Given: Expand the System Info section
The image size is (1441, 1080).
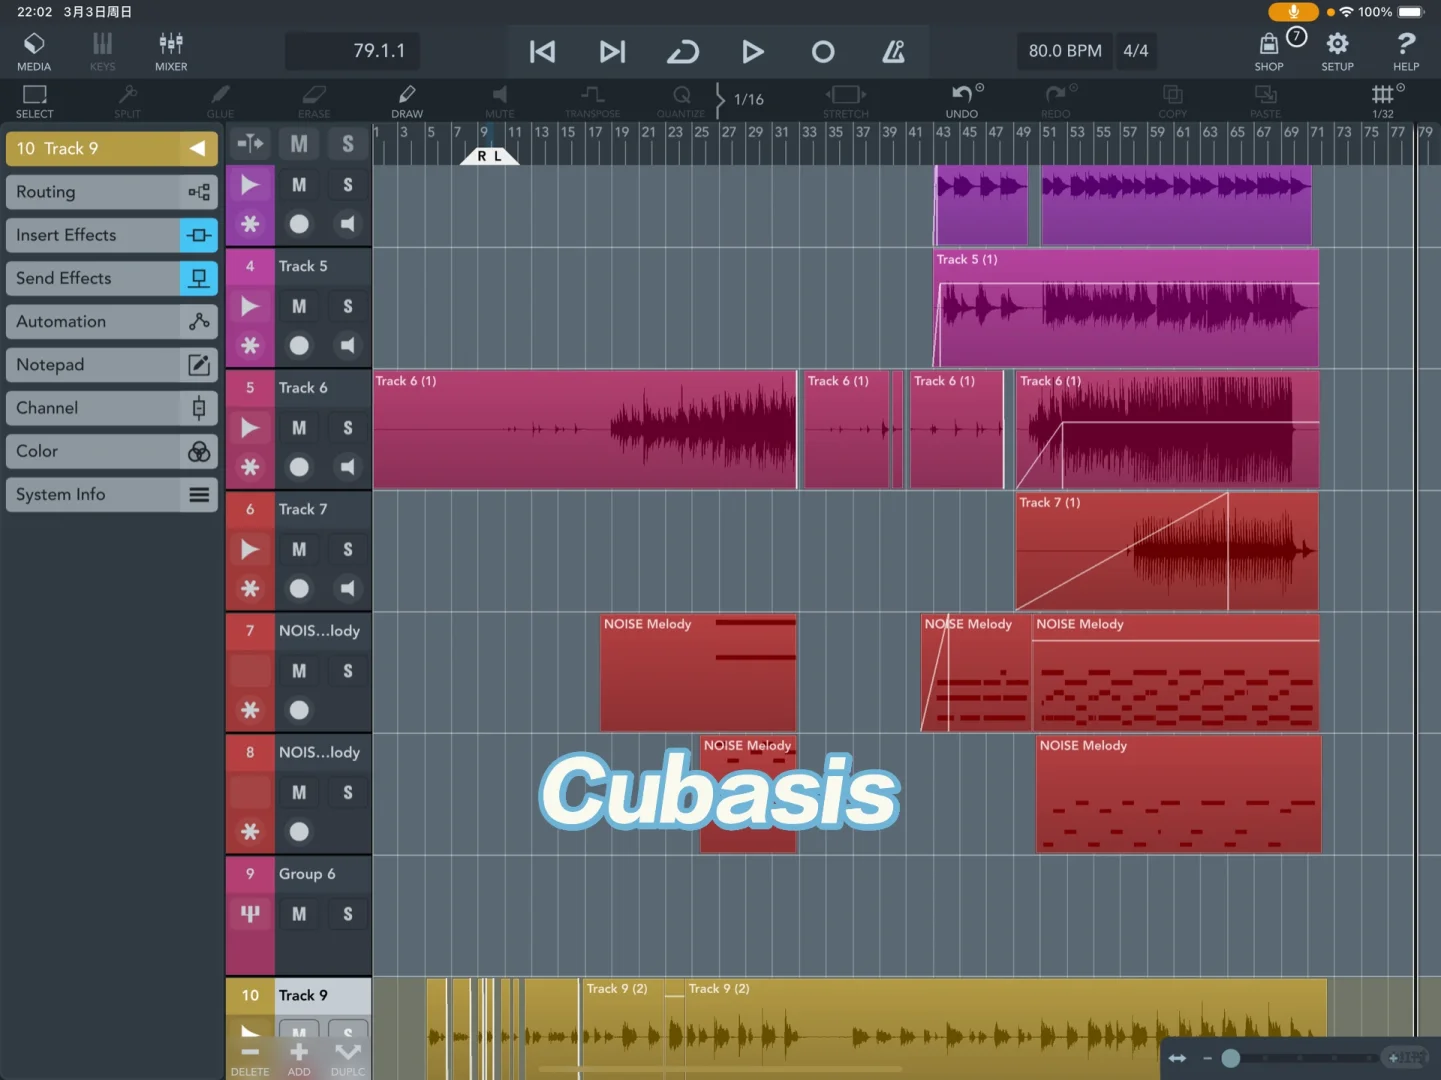Looking at the screenshot, I should click(111, 494).
